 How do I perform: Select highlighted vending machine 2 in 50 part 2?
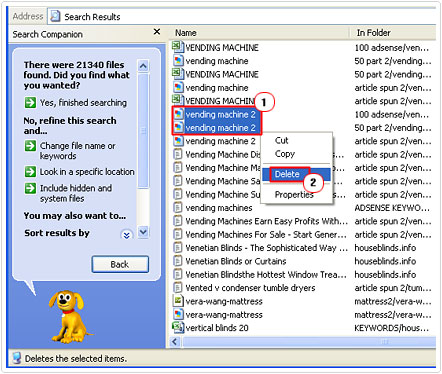(220, 128)
